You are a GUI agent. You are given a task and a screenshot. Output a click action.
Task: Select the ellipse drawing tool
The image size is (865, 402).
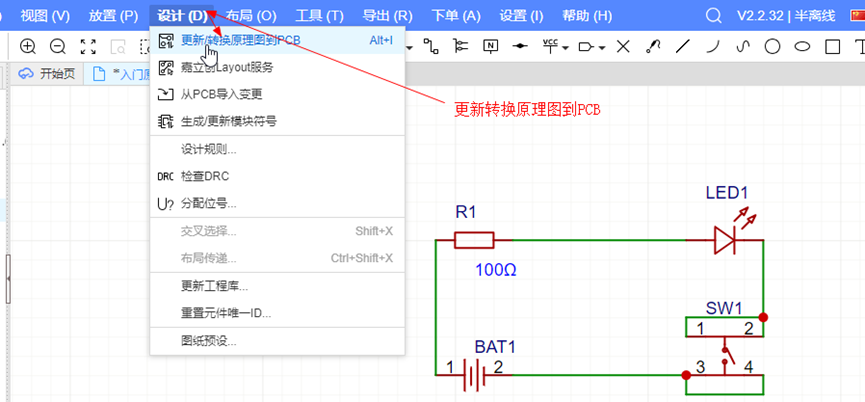pos(803,47)
